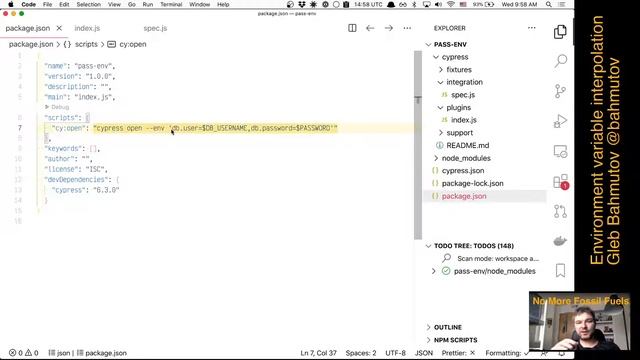This screenshot has width=640, height=360.
Task: Click the Formatting status bar item
Action: pyautogui.click(x=507, y=353)
